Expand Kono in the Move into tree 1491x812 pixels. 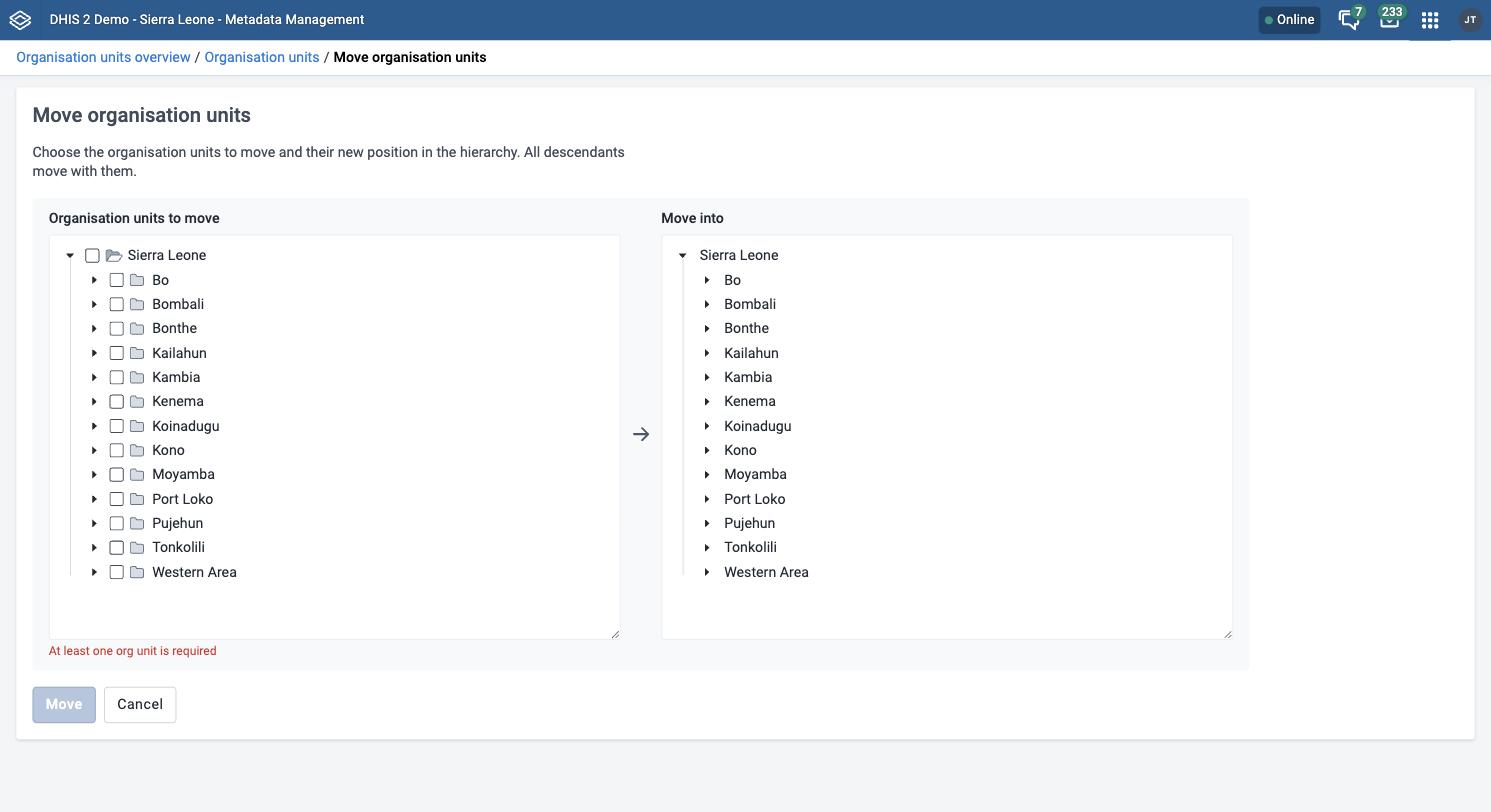click(x=707, y=450)
